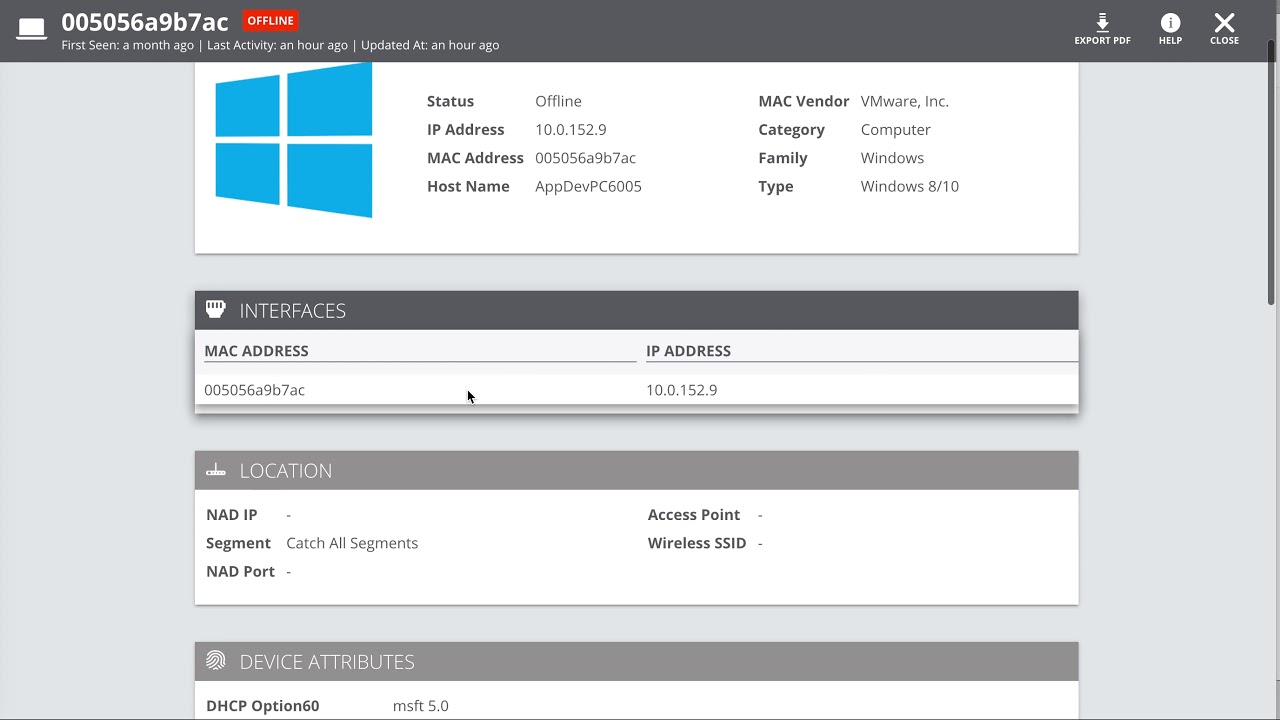
Task: Open the Help info icon
Action: point(1170,23)
